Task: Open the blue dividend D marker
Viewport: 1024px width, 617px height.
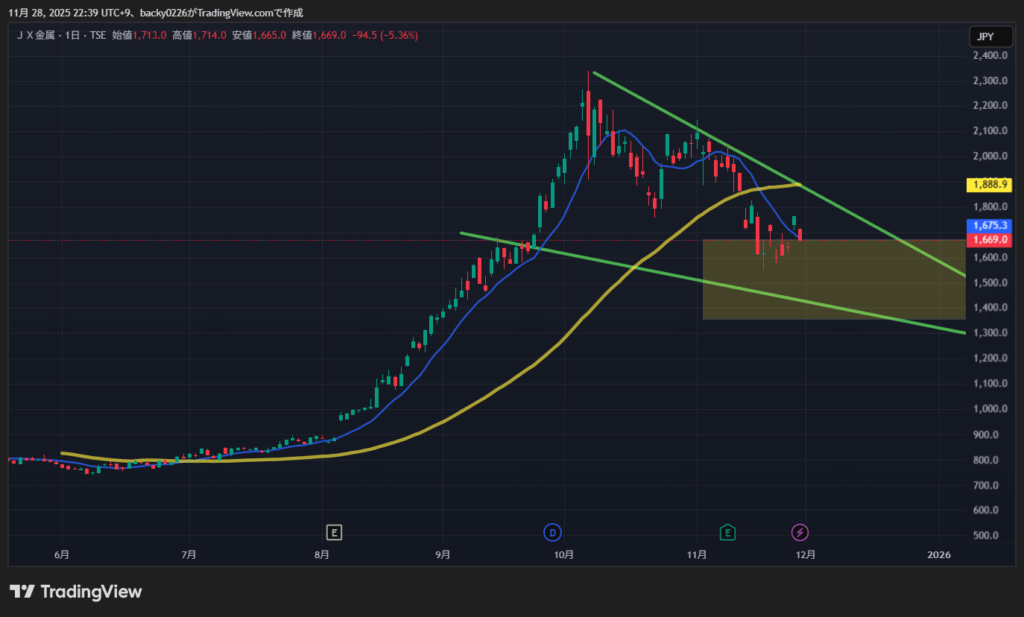Action: pos(552,531)
